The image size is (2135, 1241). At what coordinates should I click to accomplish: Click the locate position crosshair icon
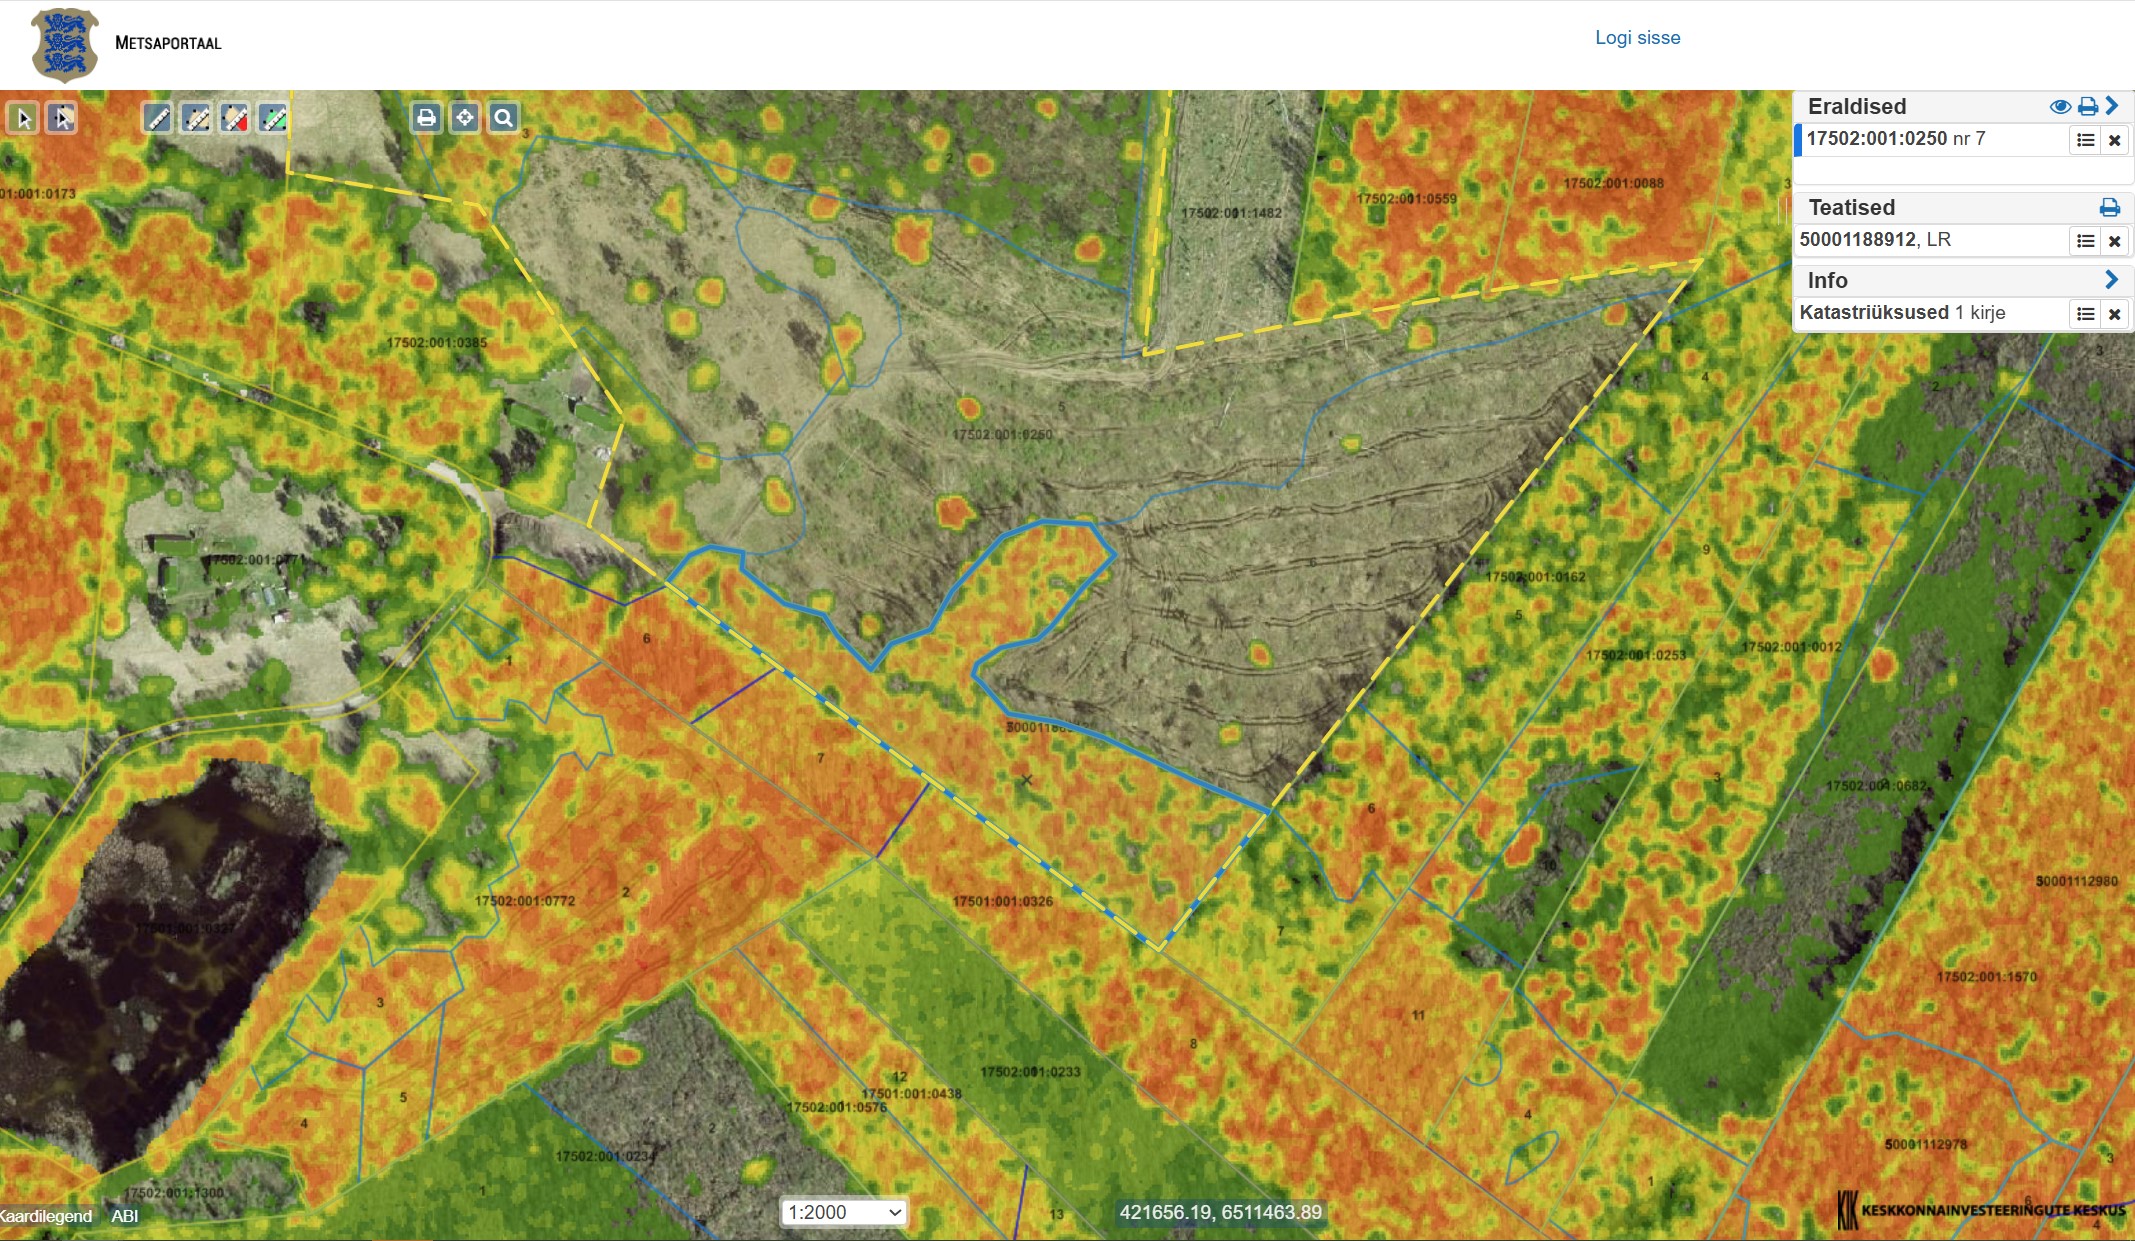tap(465, 118)
